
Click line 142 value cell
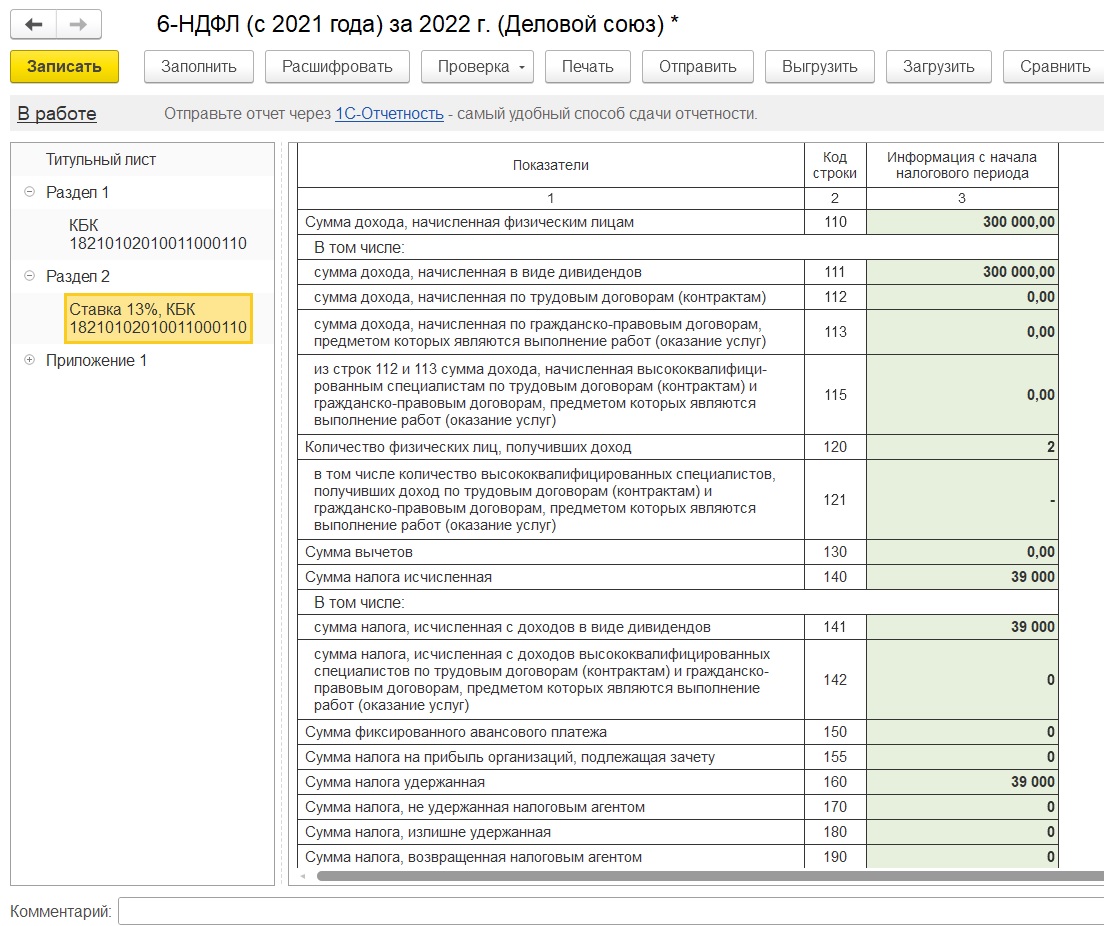(962, 680)
